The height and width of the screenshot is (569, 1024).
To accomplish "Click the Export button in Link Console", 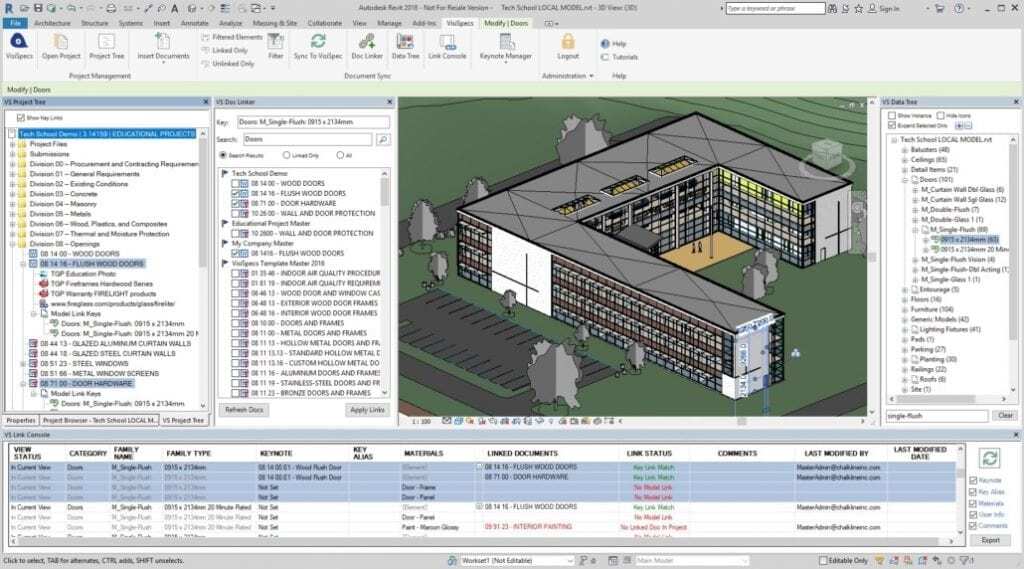I will [990, 540].
